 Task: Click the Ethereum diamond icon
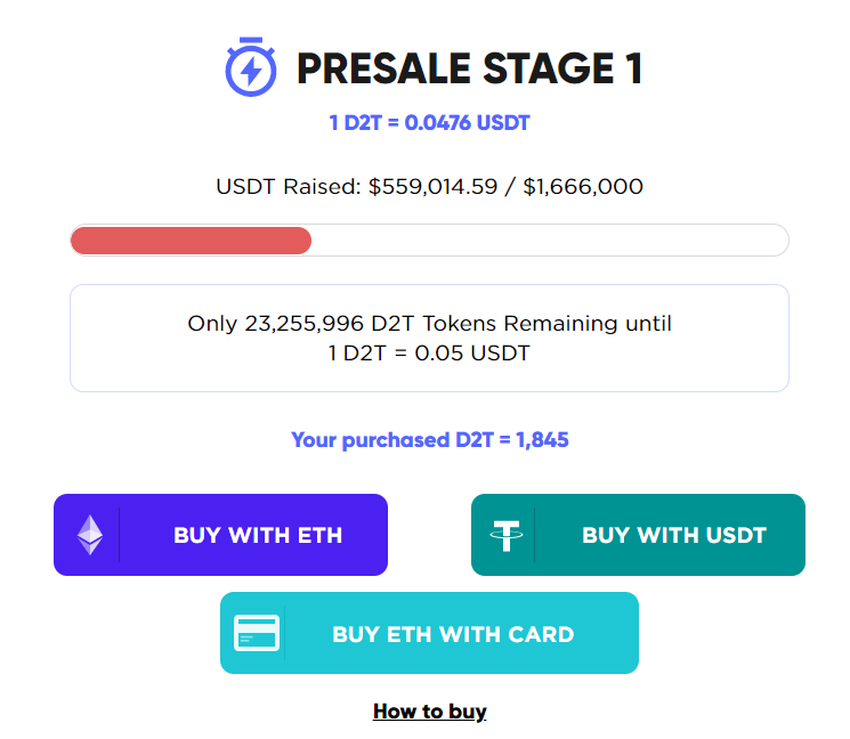pos(90,535)
